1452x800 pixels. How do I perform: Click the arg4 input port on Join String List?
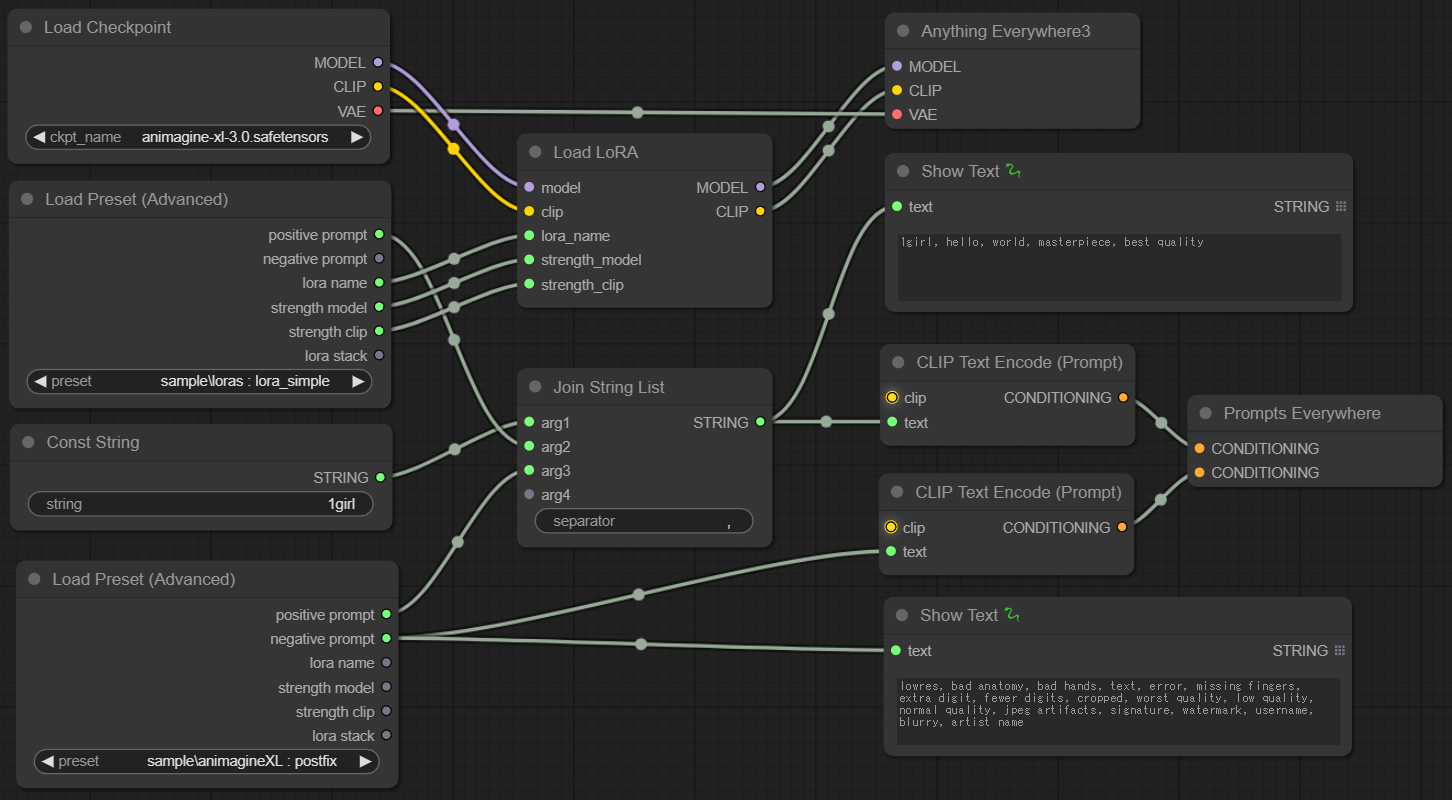coord(529,495)
